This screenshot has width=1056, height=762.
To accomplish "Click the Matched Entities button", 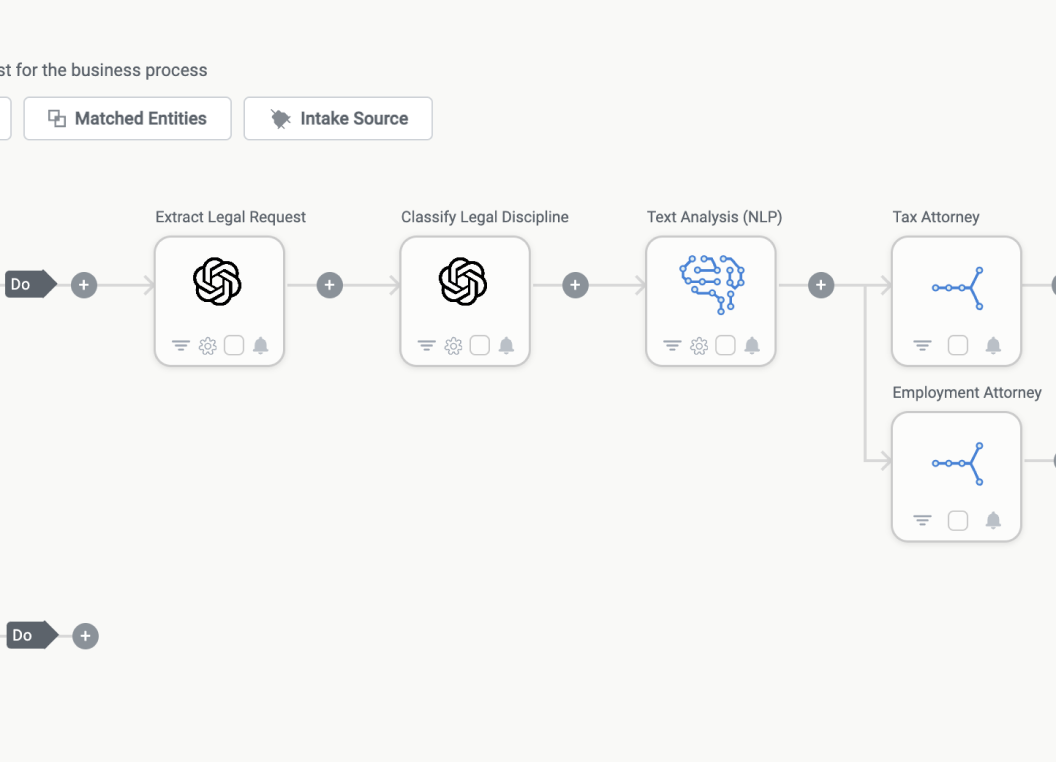I will [x=128, y=119].
